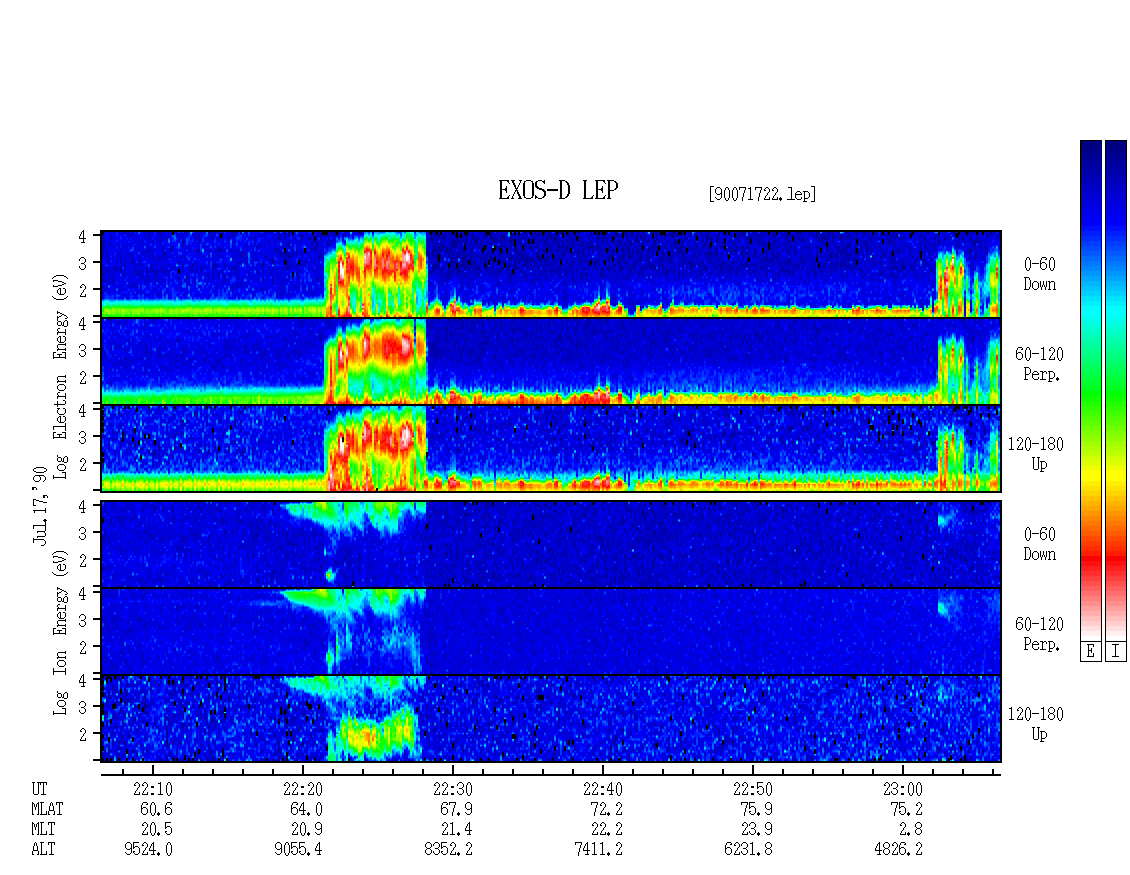Click the Jul.17,'90 date label
This screenshot has width=1130, height=875.
click(x=40, y=506)
